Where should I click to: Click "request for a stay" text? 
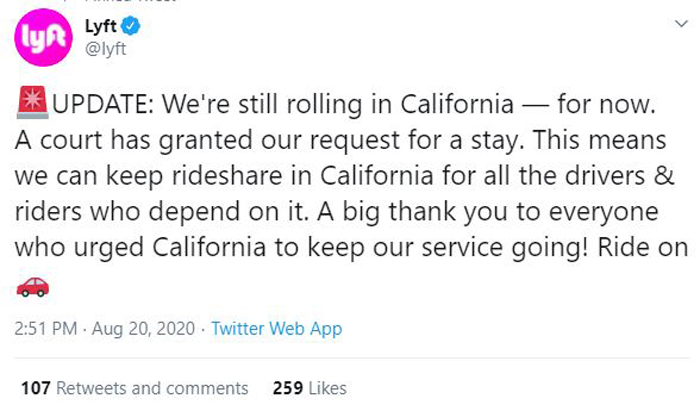[415, 141]
